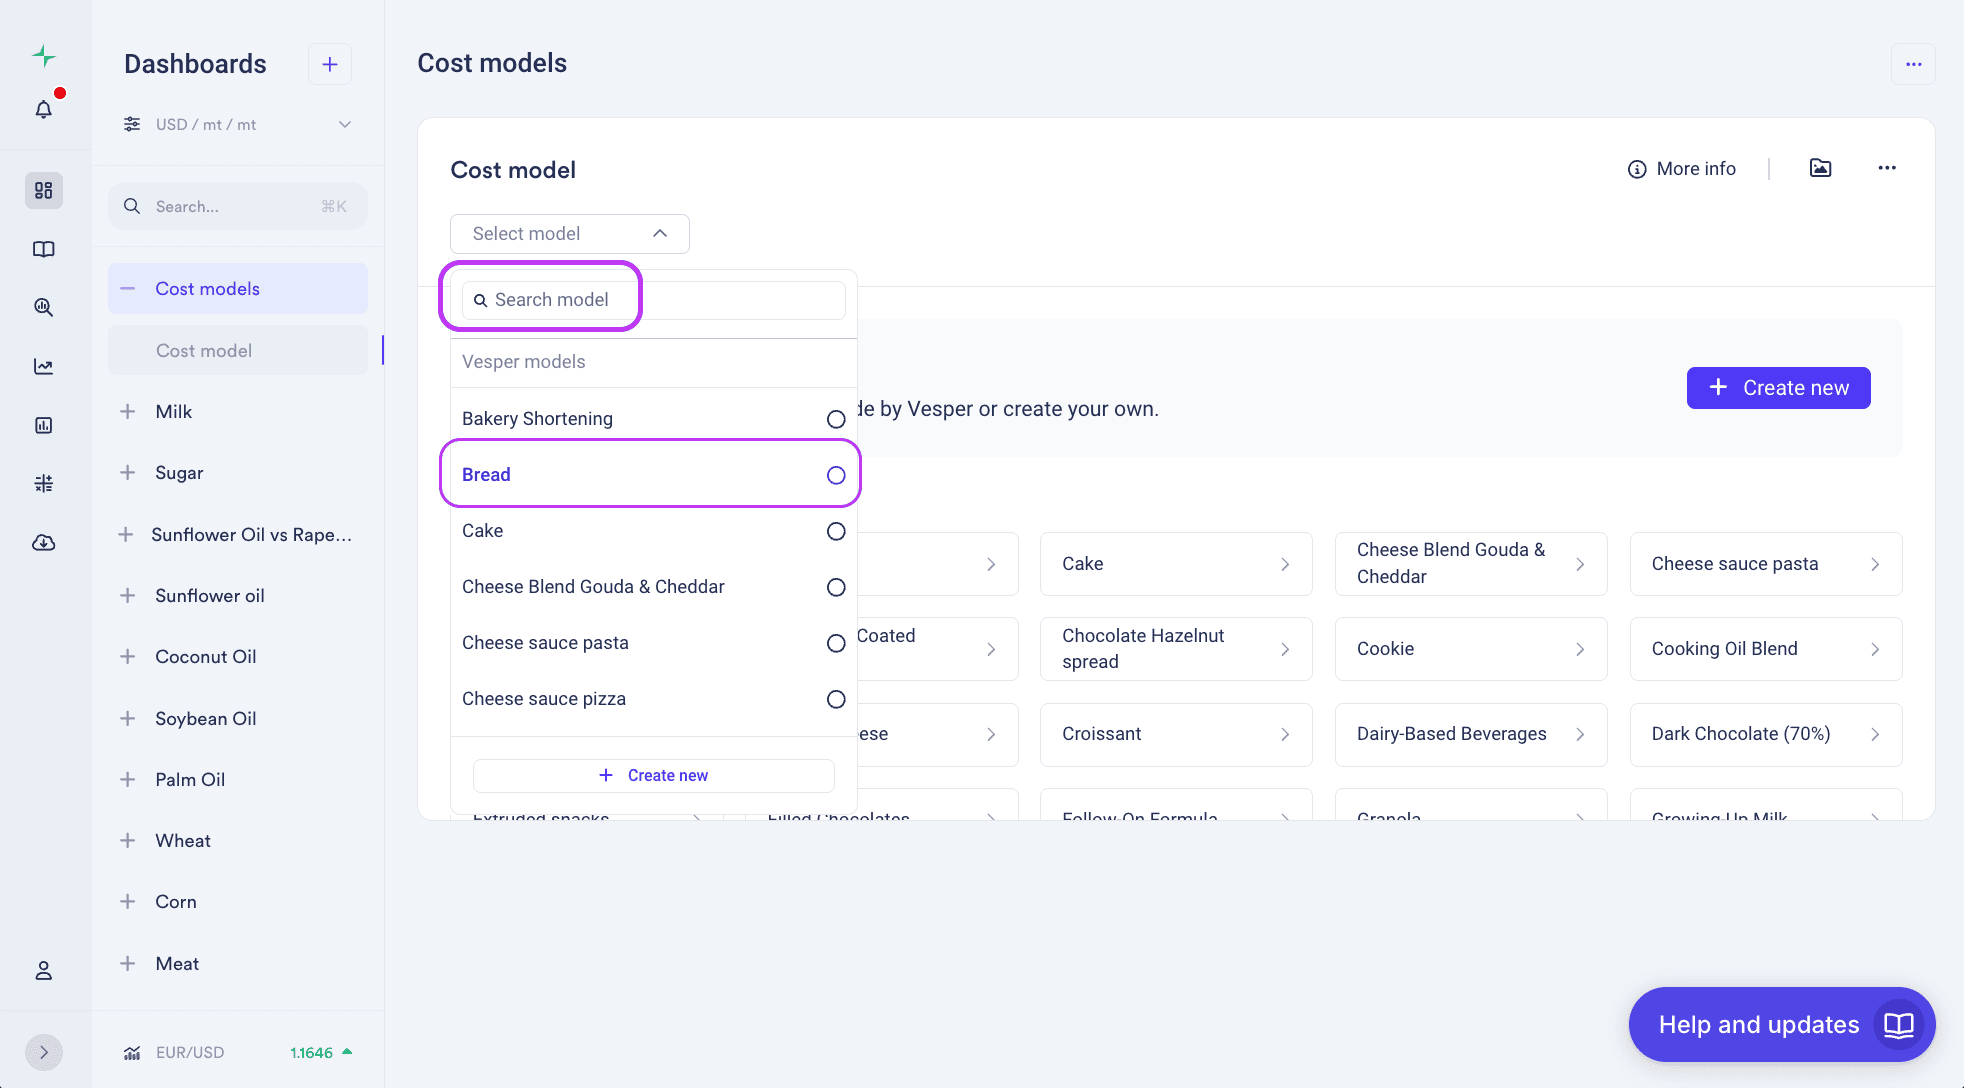Click the EUR/USD ticker chart icon

[x=132, y=1052]
